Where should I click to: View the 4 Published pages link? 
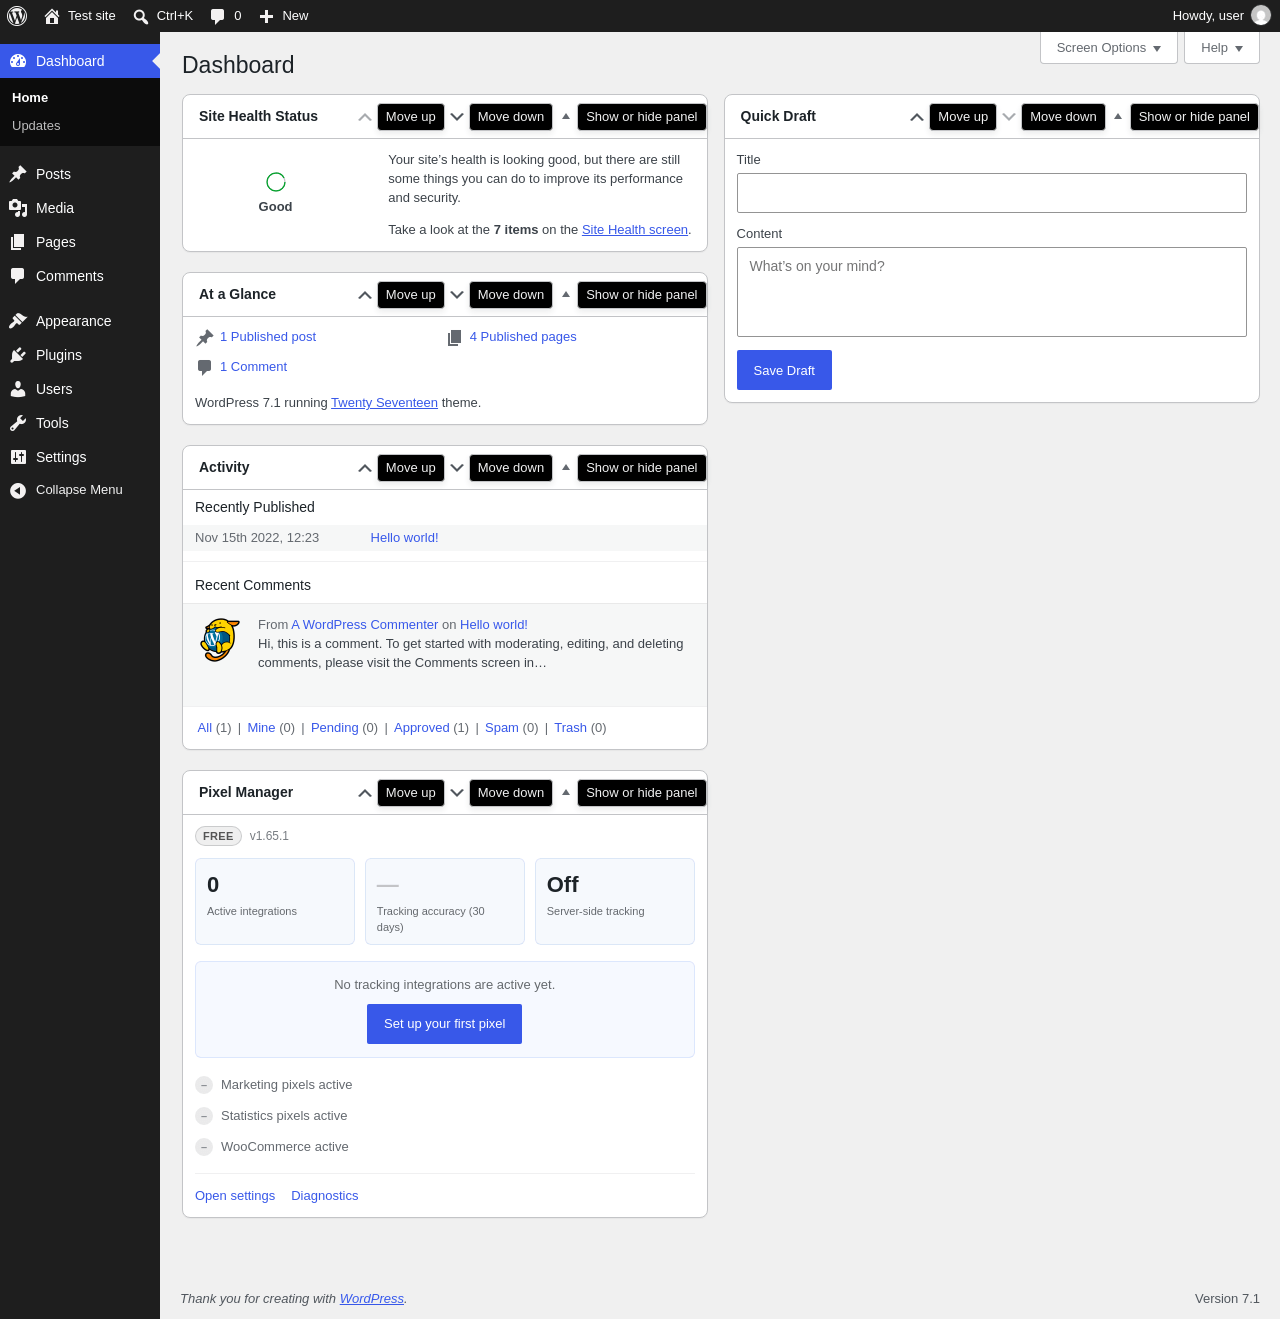(x=523, y=337)
